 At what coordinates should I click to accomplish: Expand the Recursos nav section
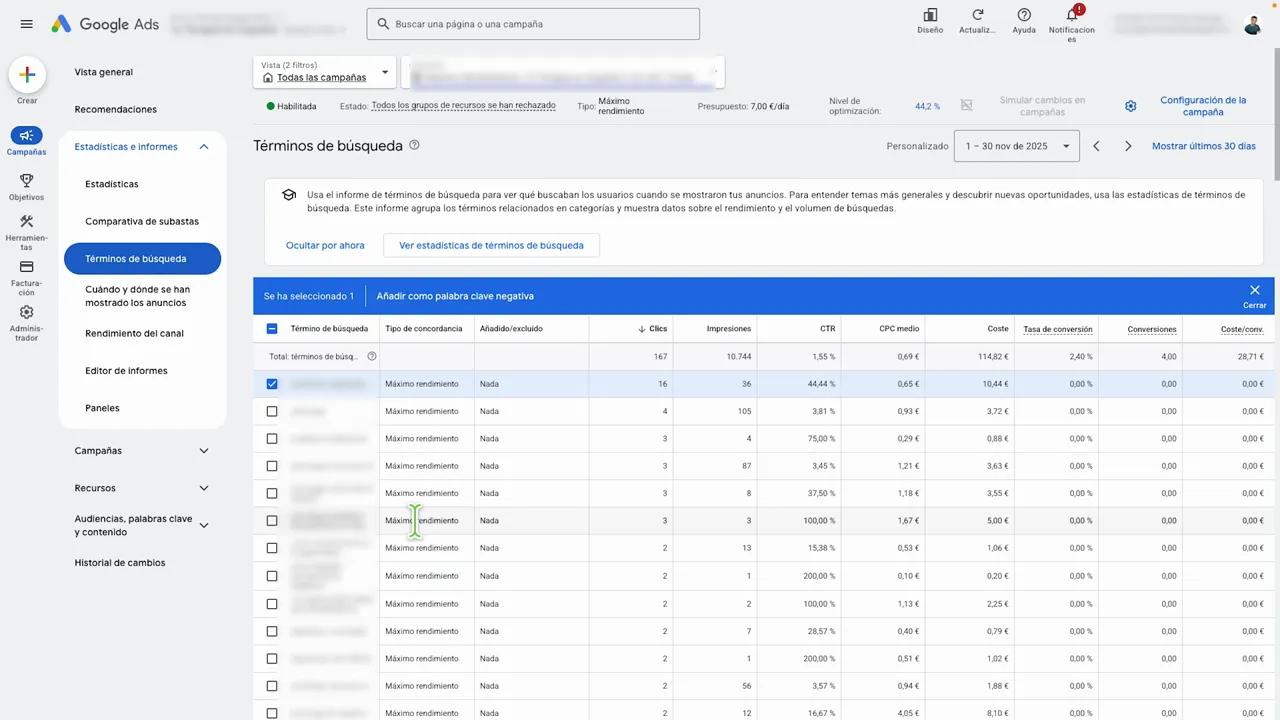tap(204, 488)
